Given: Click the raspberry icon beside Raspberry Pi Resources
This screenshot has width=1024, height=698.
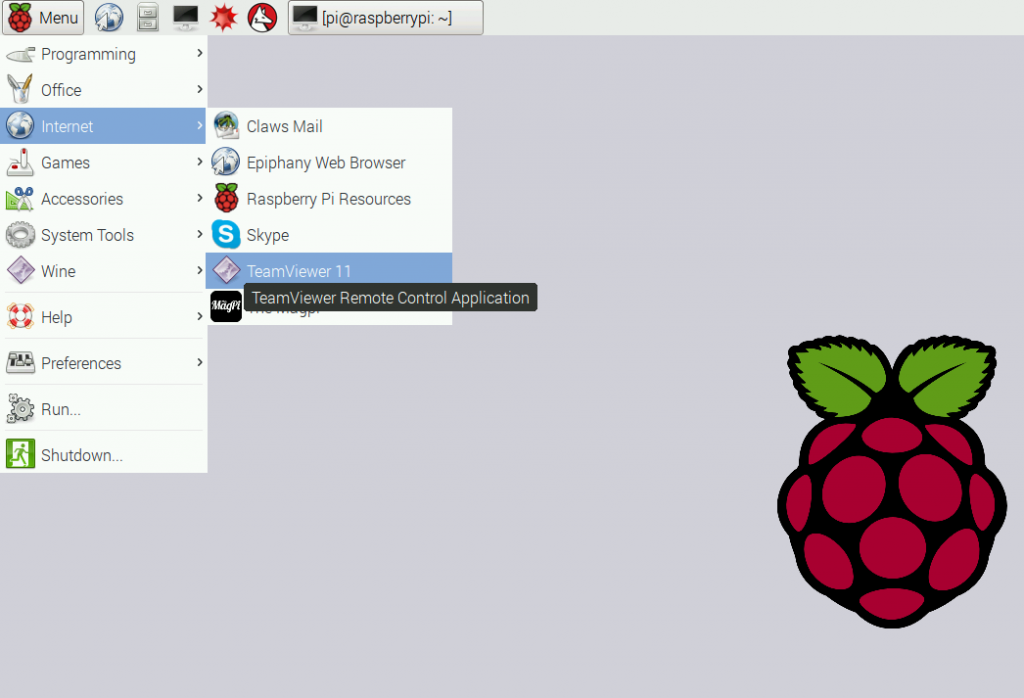Looking at the screenshot, I should tap(226, 198).
